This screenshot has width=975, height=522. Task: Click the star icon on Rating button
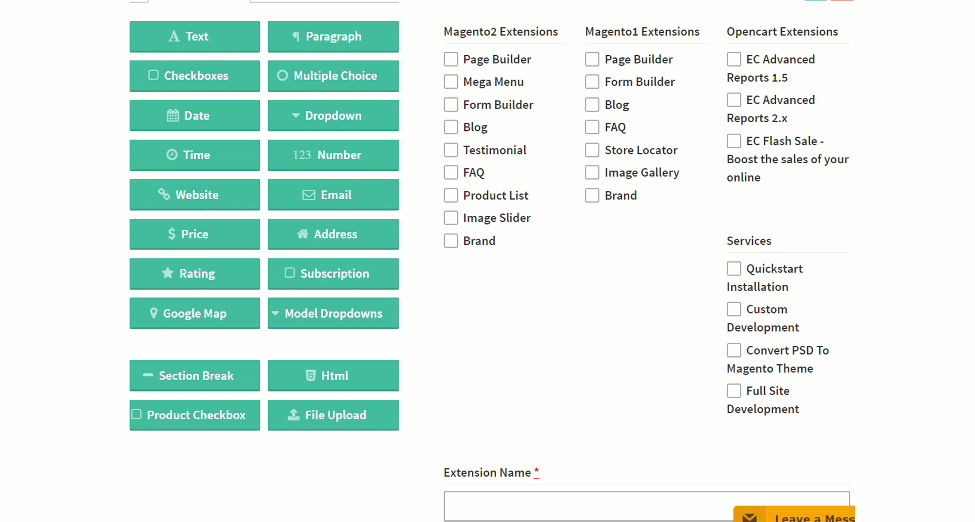pos(168,273)
